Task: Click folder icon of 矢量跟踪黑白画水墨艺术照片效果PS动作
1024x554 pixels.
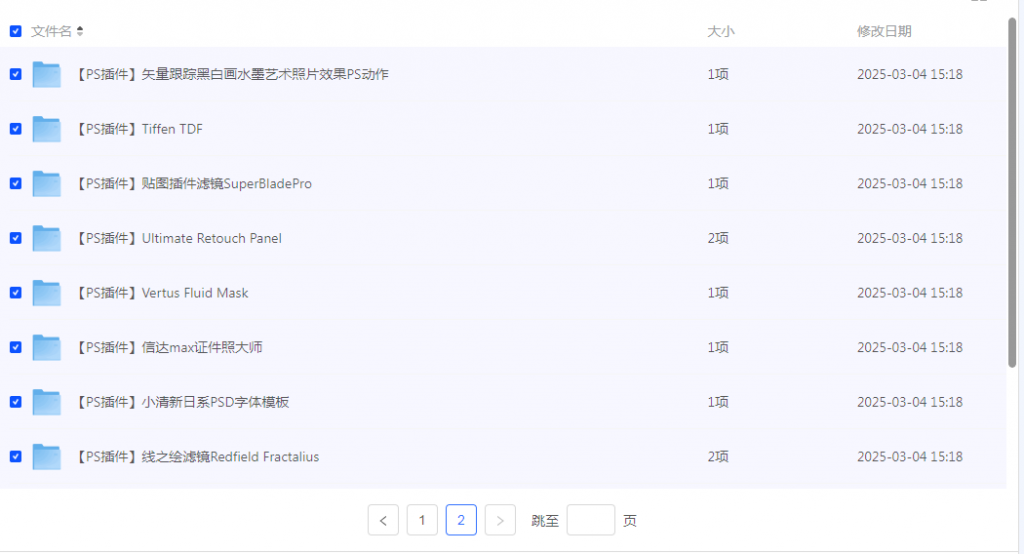Action: 46,74
